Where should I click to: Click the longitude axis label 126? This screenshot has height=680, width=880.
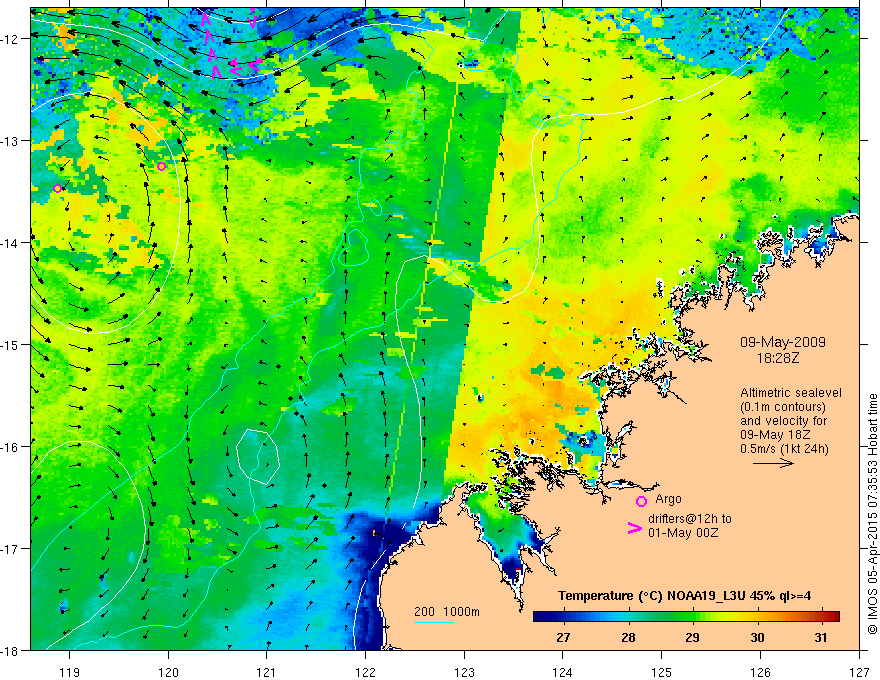760,672
